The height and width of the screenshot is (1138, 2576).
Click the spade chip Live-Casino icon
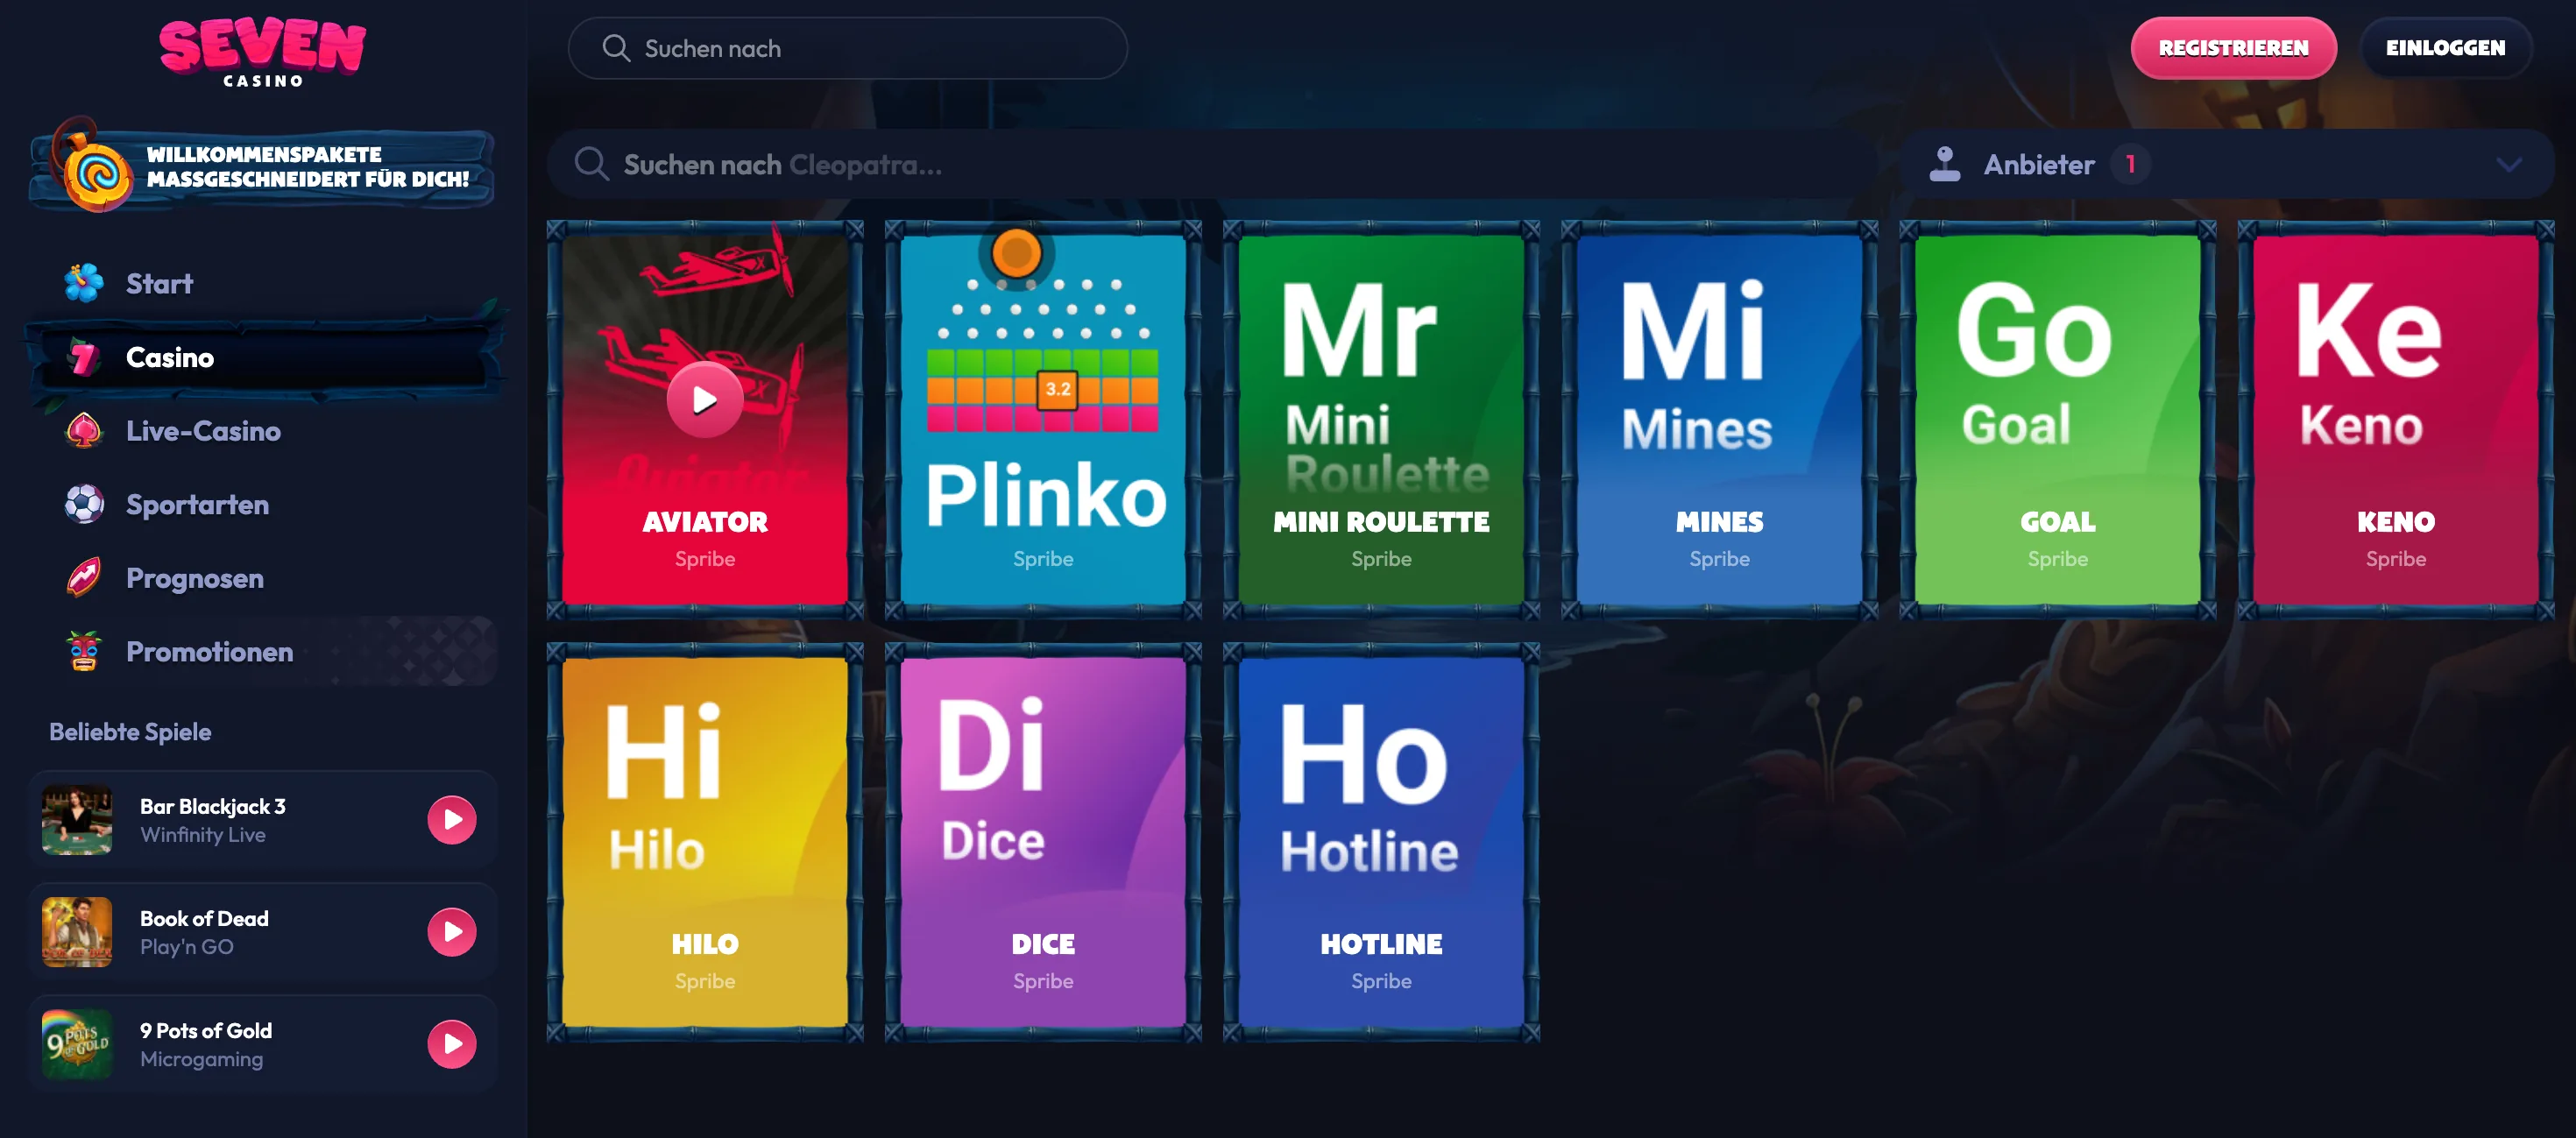coord(84,431)
